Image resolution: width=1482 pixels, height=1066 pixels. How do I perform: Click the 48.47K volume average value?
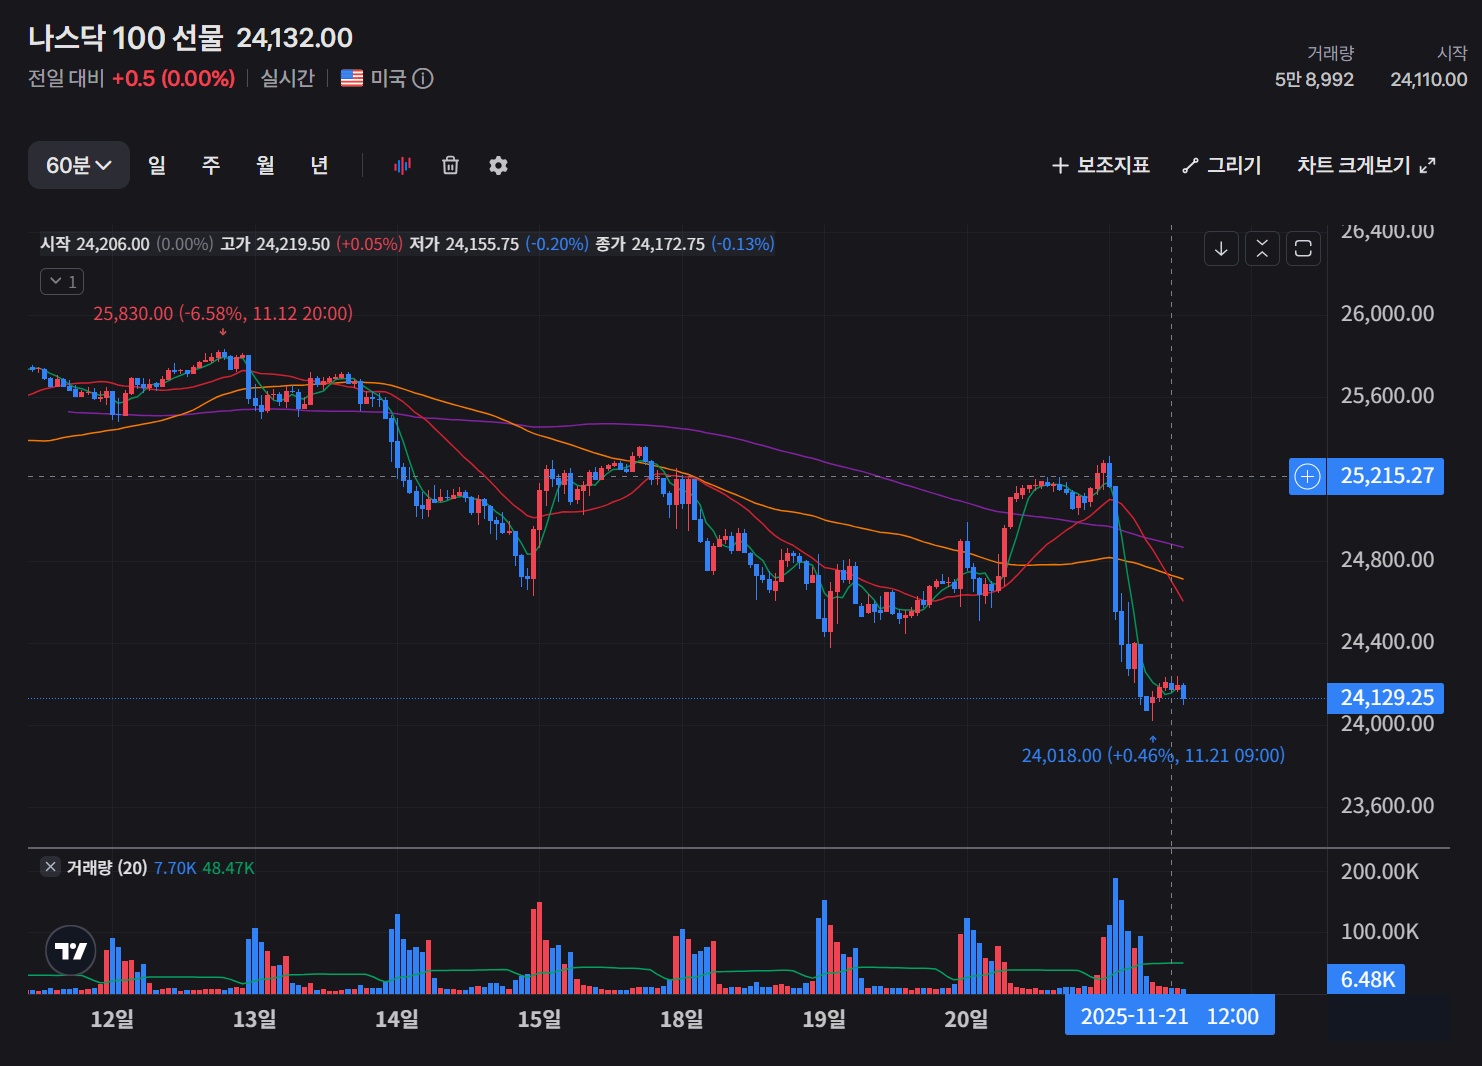click(x=228, y=868)
